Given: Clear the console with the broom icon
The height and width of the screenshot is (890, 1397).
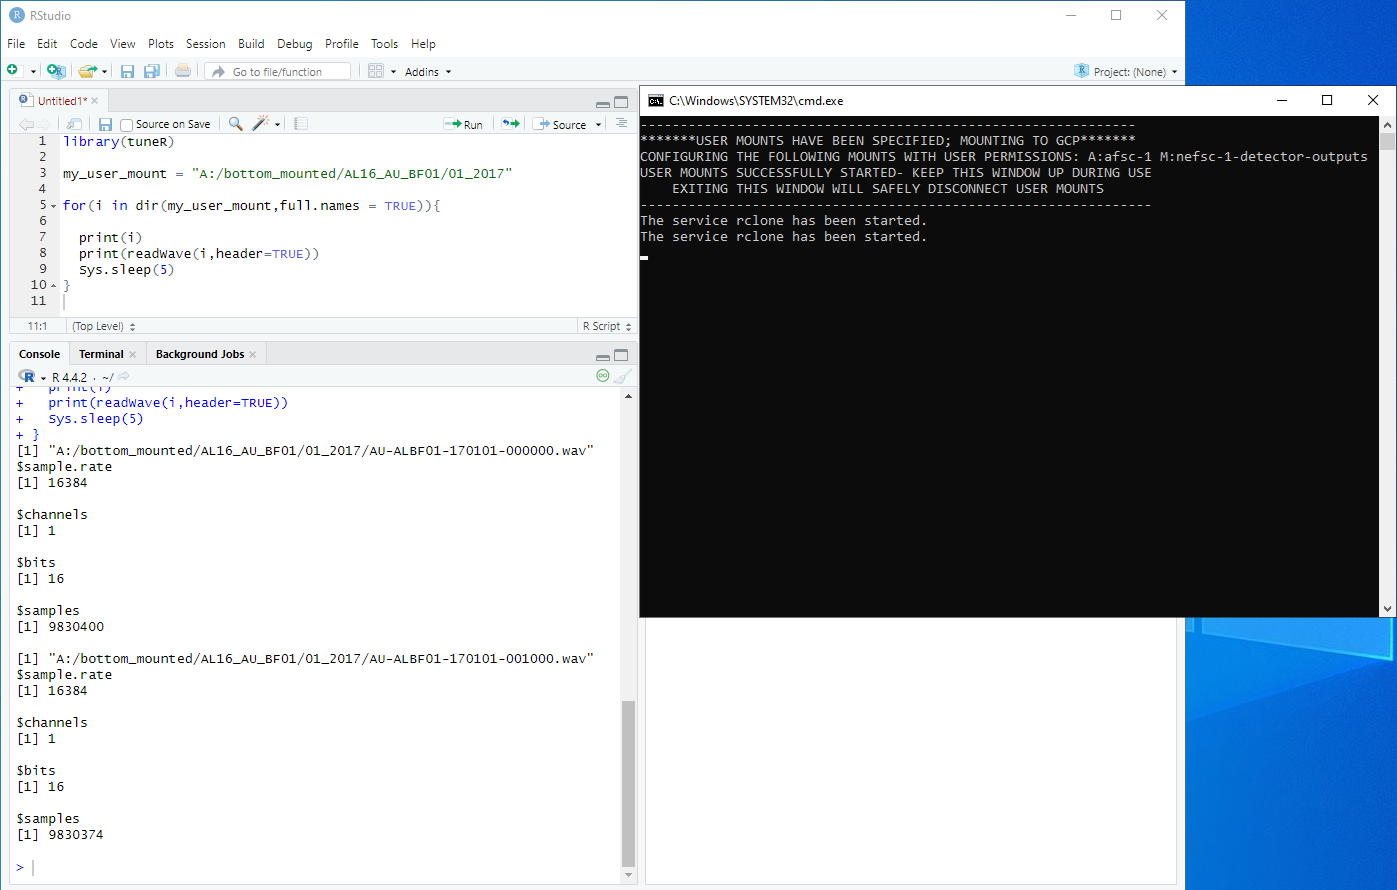Looking at the screenshot, I should click(x=623, y=377).
